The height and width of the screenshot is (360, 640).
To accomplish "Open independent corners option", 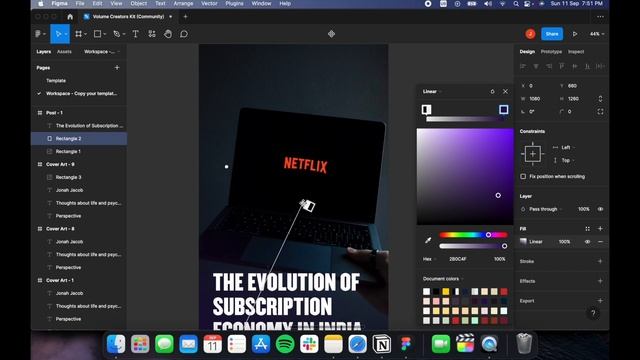I will (x=600, y=111).
